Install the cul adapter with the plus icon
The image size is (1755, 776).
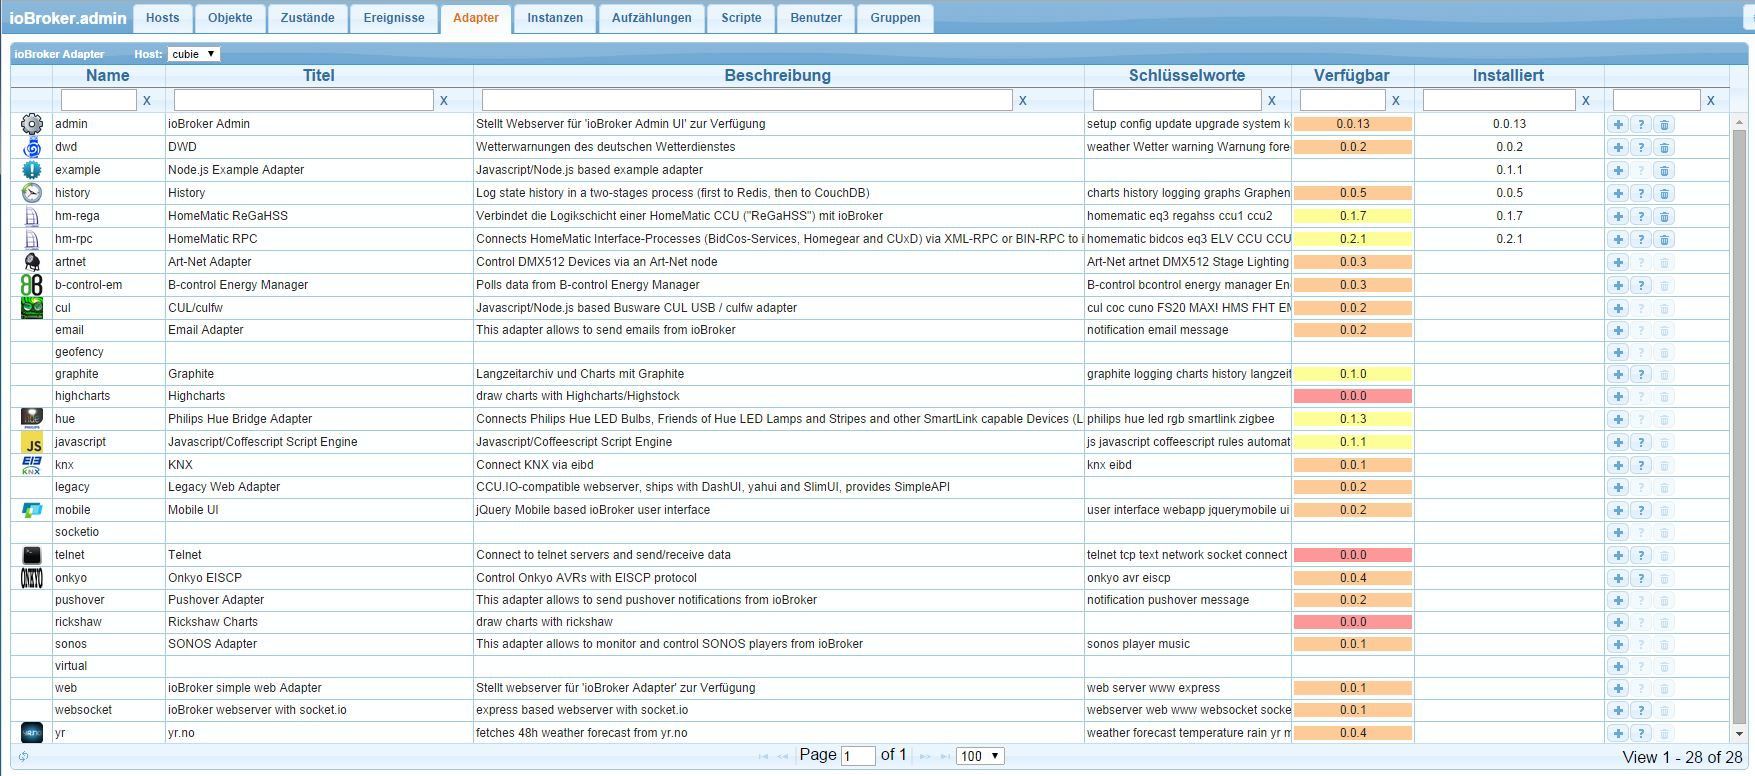coord(1618,308)
